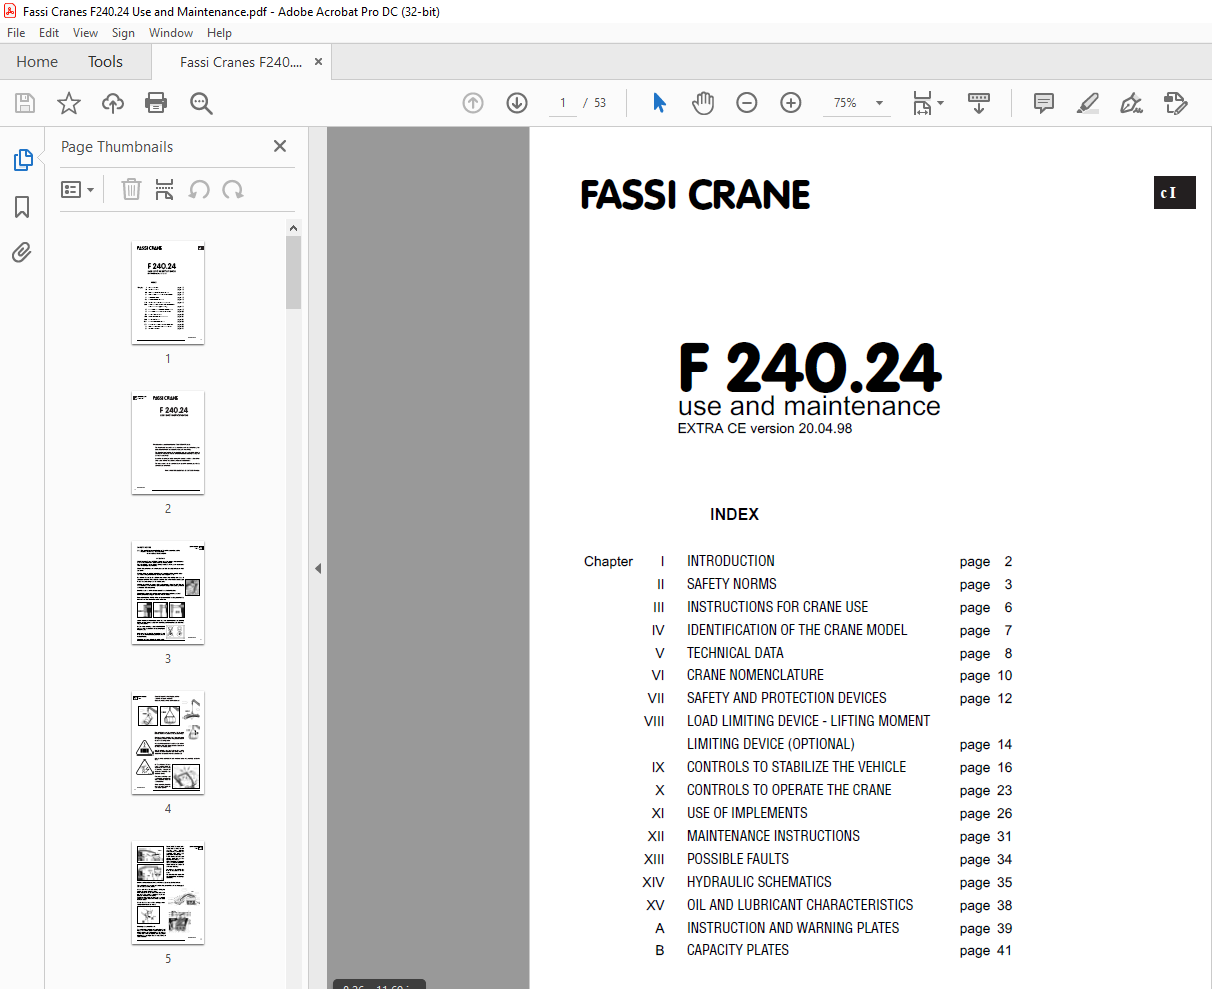Viewport: 1212px width, 989px height.
Task: Click the scrolling mode keyboard icon
Action: tap(979, 103)
